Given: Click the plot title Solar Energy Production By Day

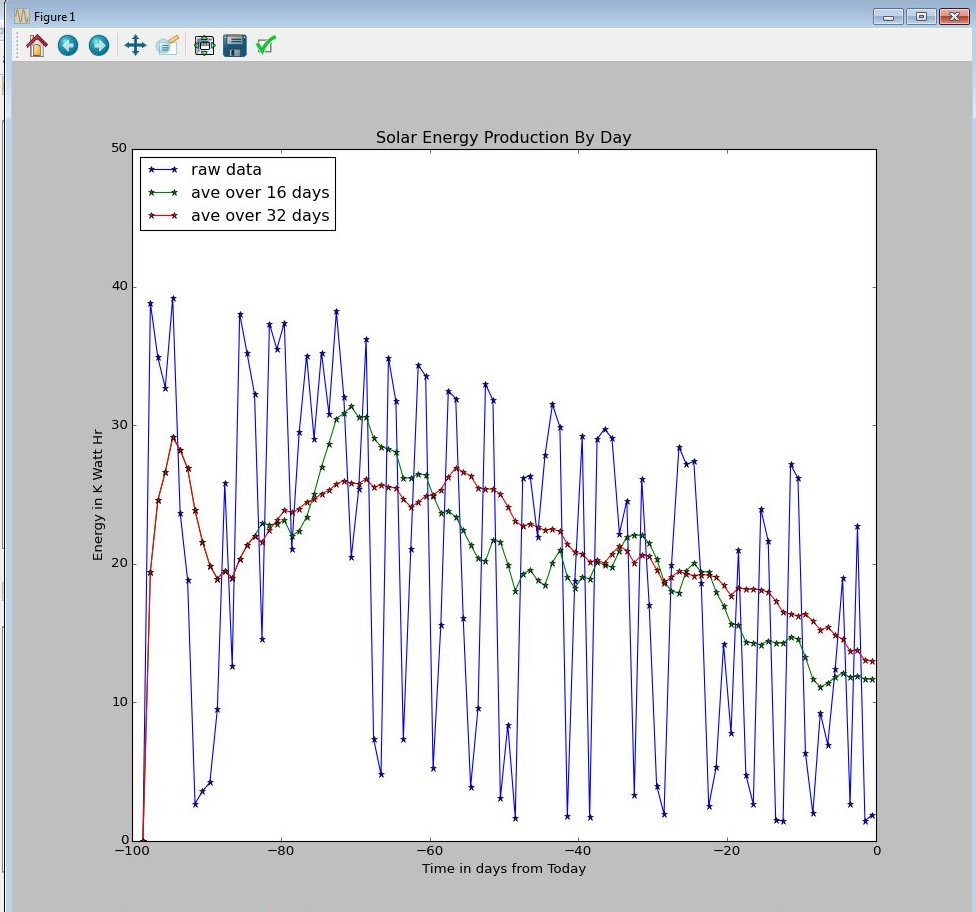Looking at the screenshot, I should coord(504,138).
